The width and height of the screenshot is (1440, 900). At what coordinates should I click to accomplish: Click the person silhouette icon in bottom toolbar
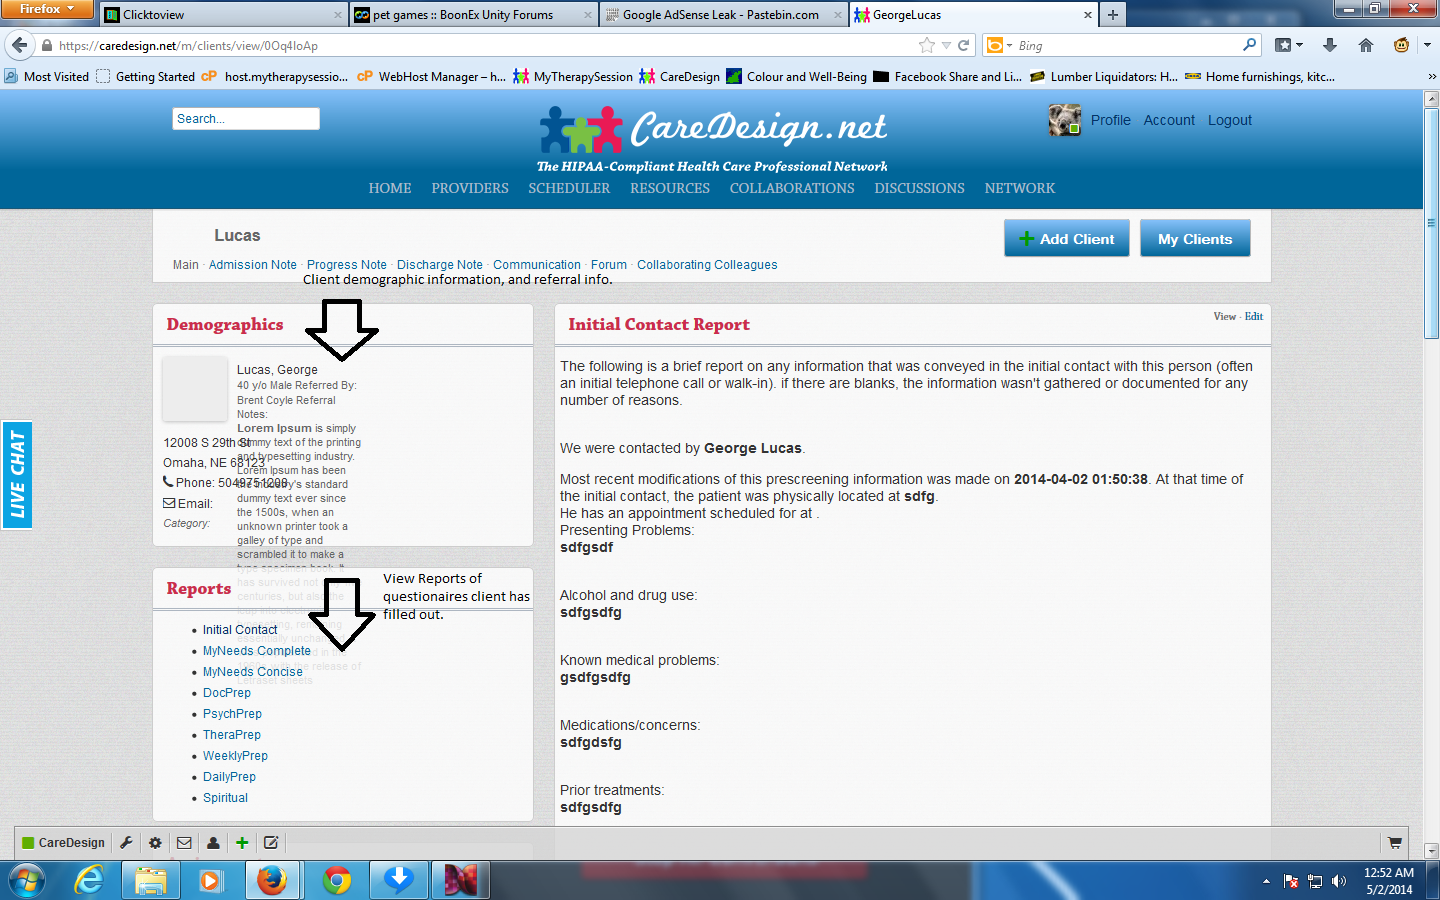click(x=213, y=843)
